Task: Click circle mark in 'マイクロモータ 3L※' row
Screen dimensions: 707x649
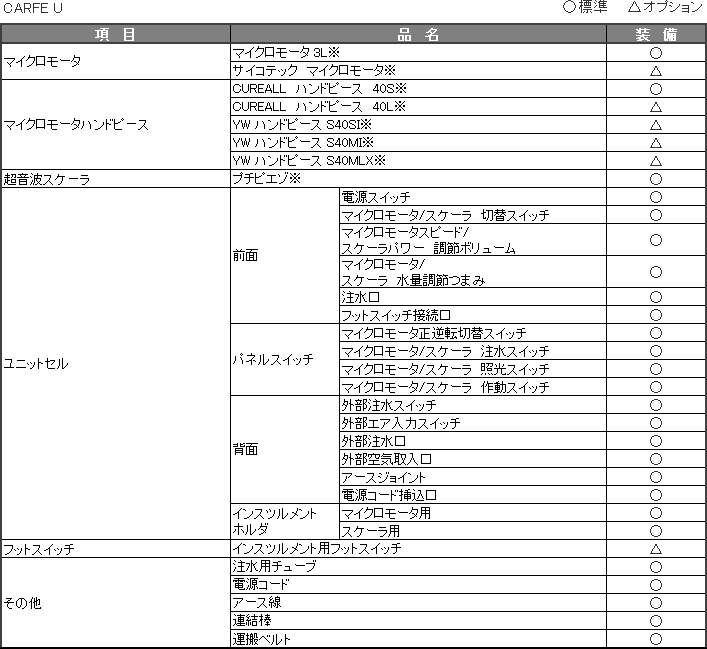Action: pos(656,53)
